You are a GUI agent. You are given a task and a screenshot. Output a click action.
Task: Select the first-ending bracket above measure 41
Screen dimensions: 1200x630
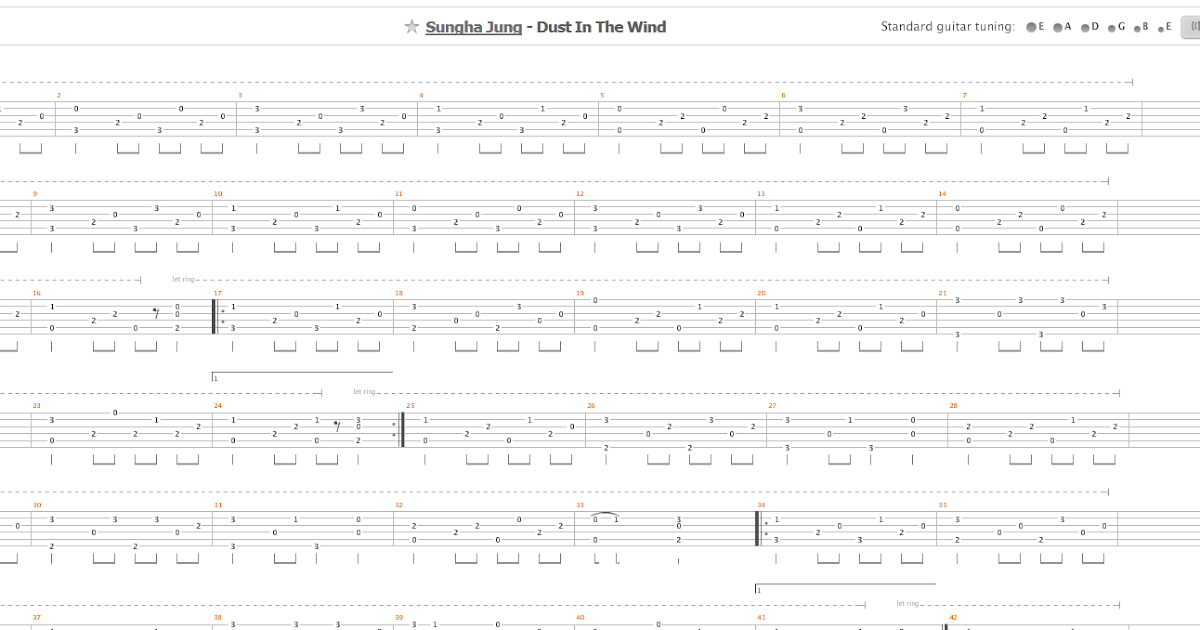point(845,589)
